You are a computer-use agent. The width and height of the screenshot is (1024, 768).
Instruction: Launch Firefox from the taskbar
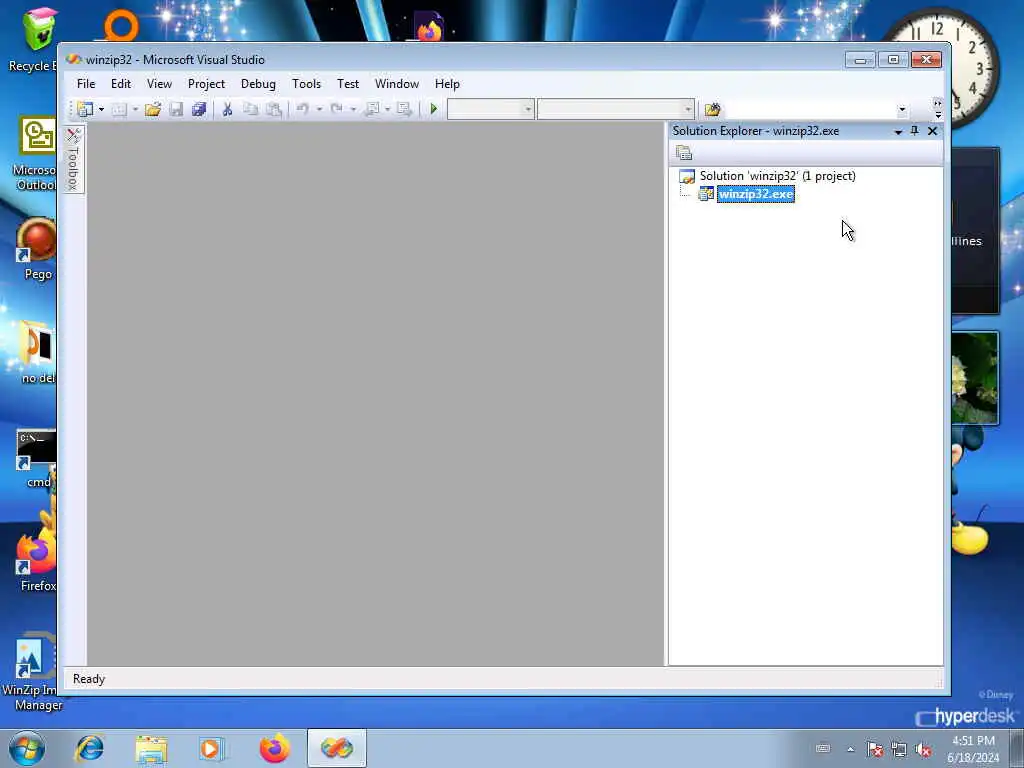(274, 748)
